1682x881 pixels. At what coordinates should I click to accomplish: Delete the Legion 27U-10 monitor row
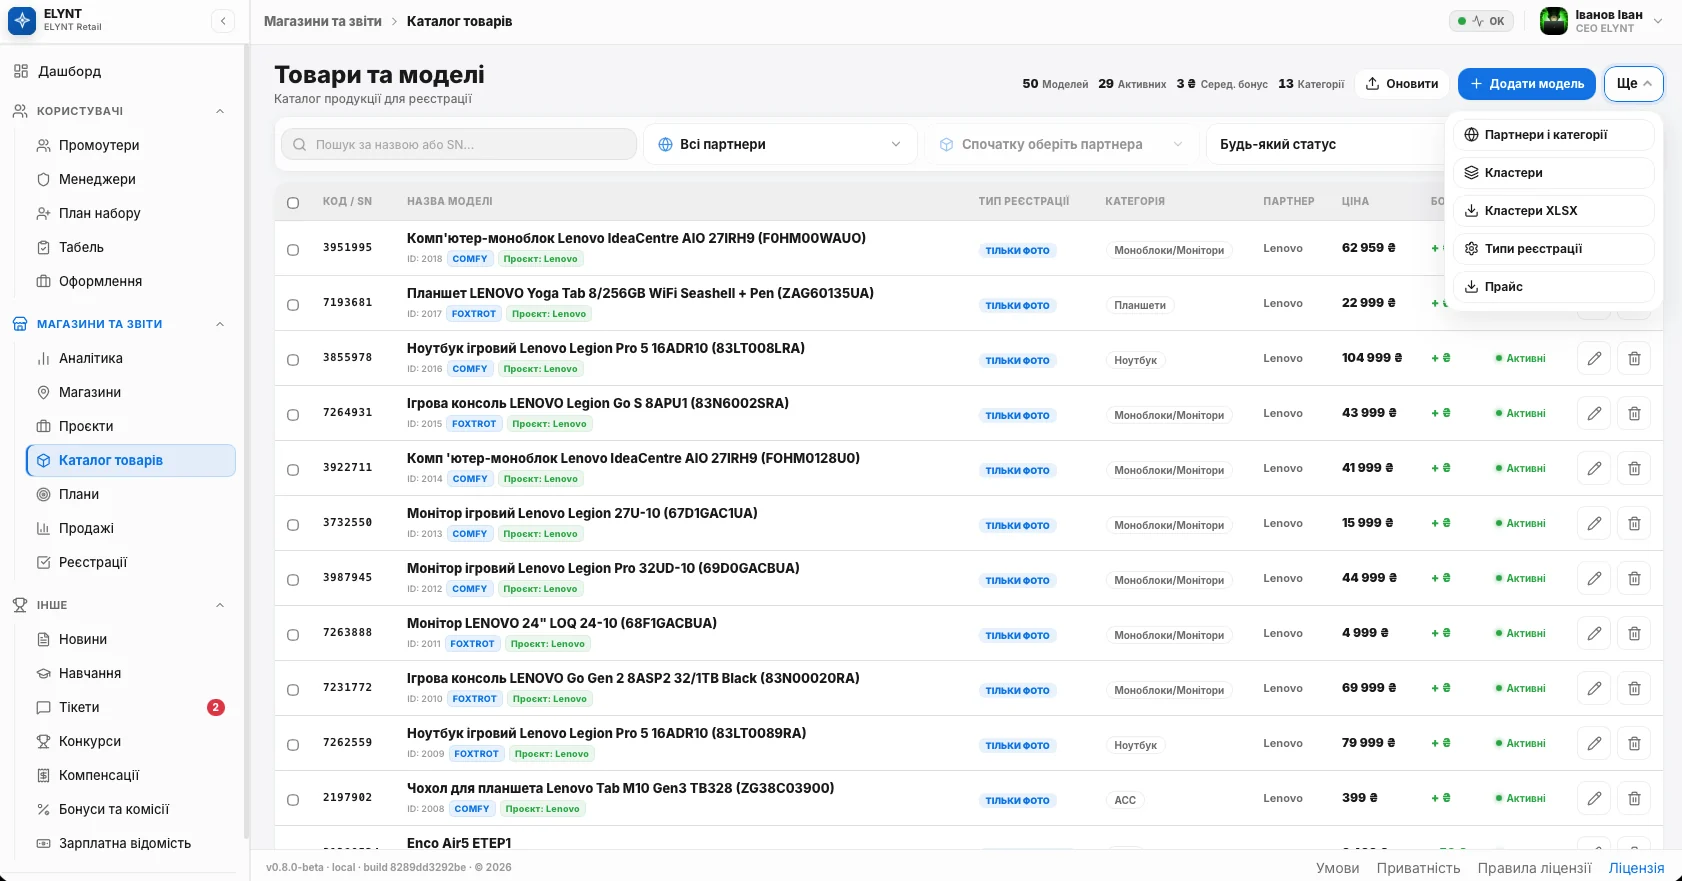[1634, 523]
